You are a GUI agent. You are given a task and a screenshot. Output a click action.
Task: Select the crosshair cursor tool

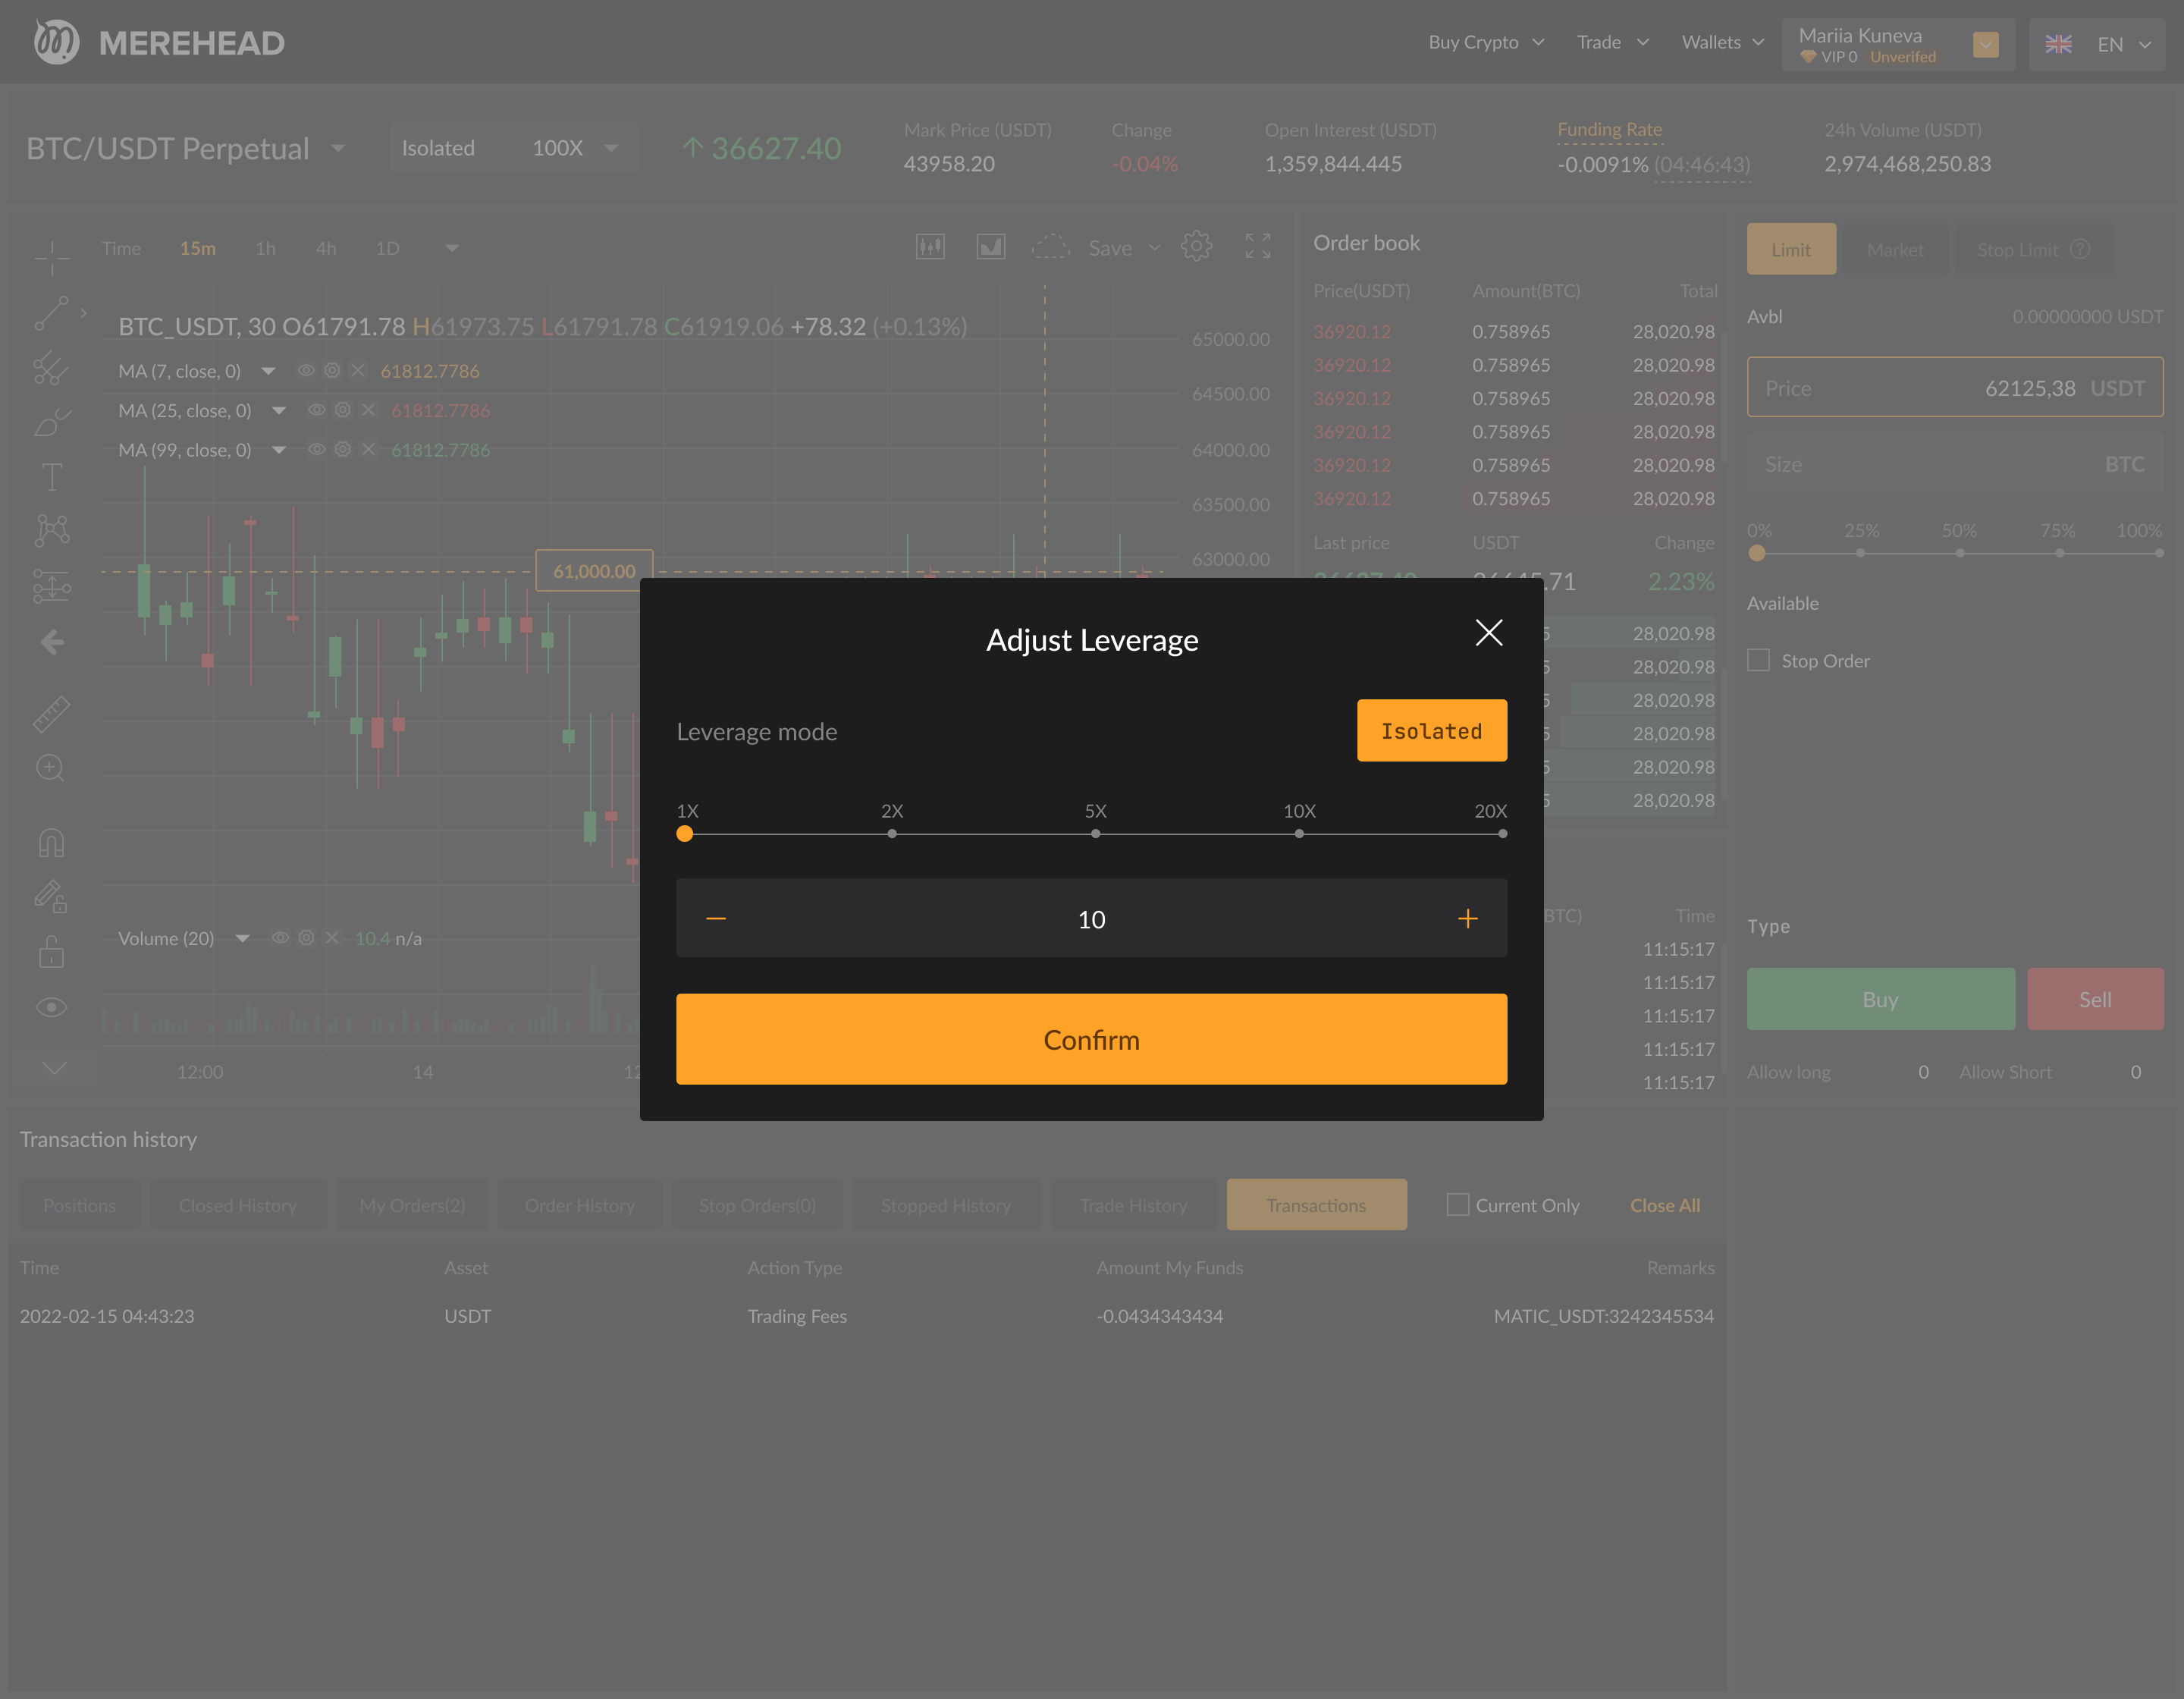51,256
